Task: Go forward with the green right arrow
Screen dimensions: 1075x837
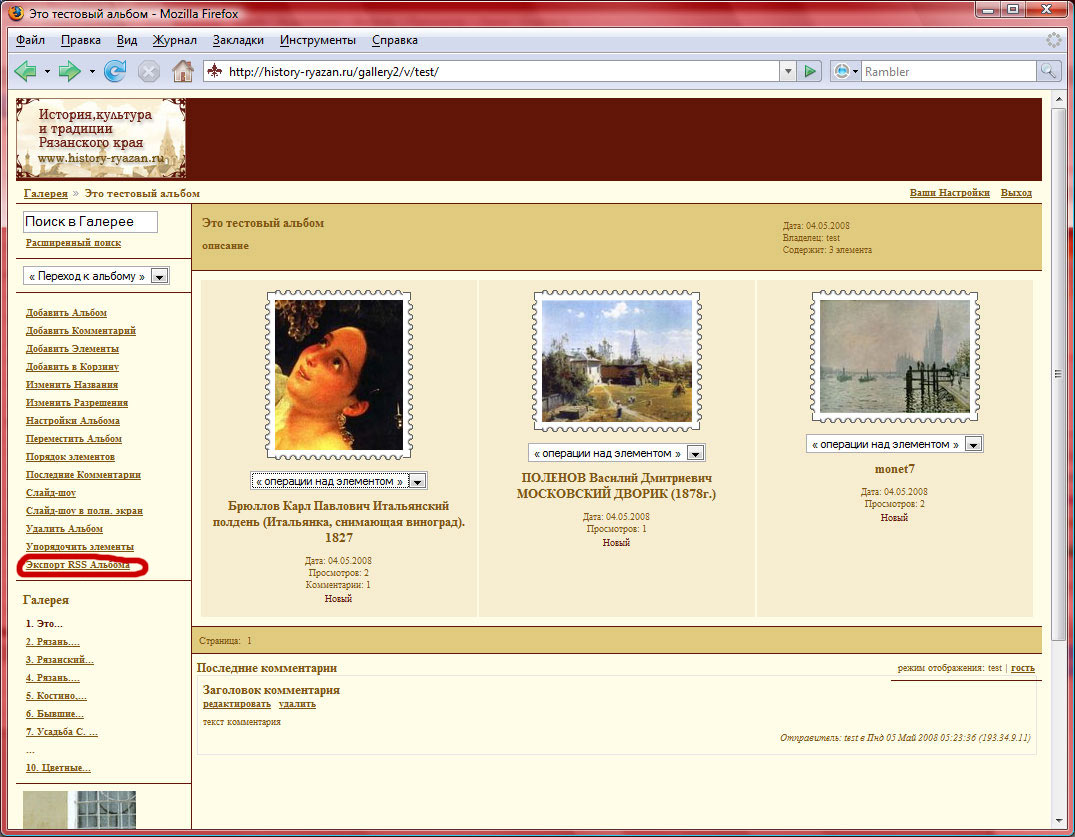Action: (x=69, y=71)
